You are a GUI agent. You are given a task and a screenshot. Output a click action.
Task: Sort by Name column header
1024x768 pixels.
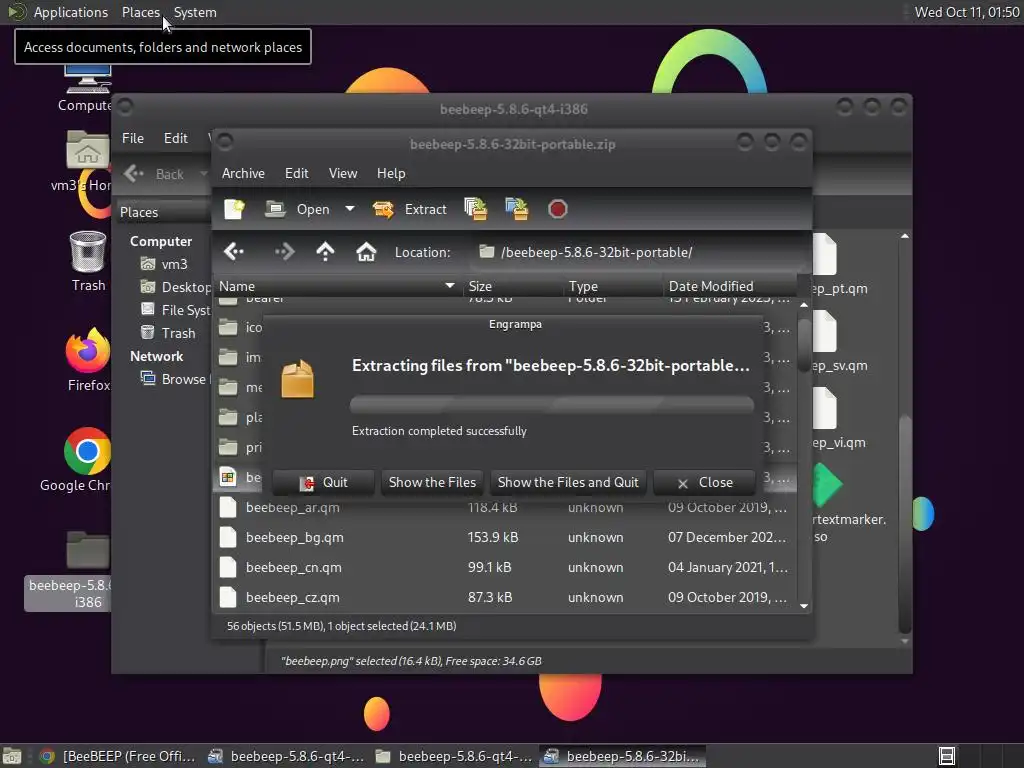[337, 286]
